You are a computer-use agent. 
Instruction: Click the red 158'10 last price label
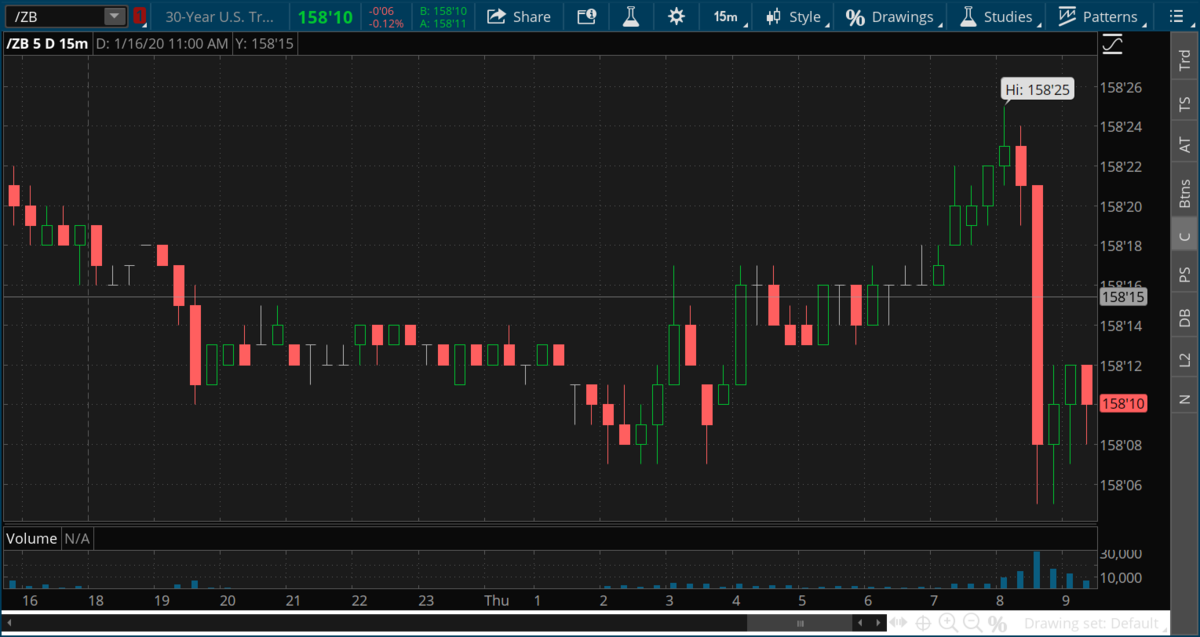coord(1122,404)
